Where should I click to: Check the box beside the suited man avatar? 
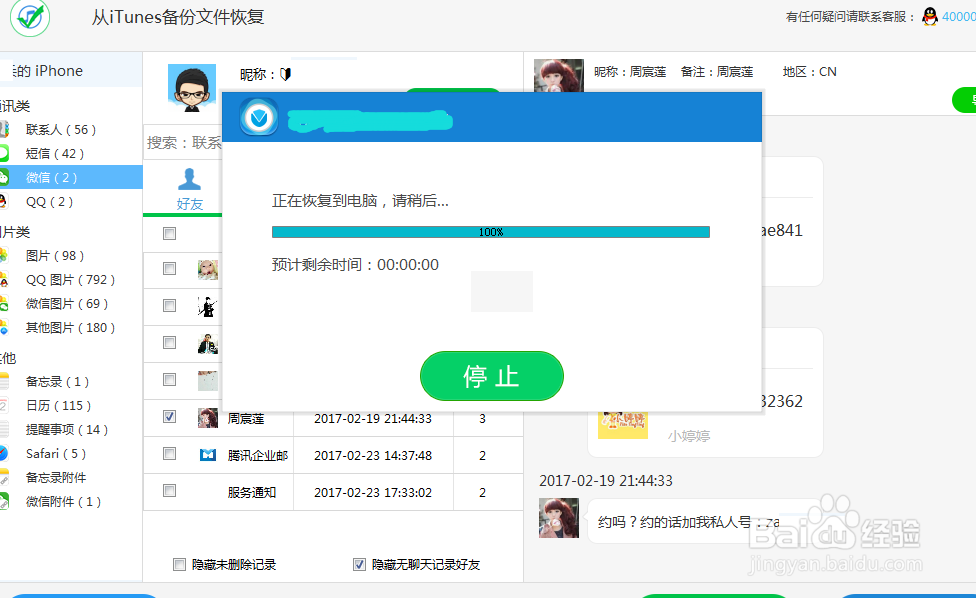pyautogui.click(x=169, y=343)
